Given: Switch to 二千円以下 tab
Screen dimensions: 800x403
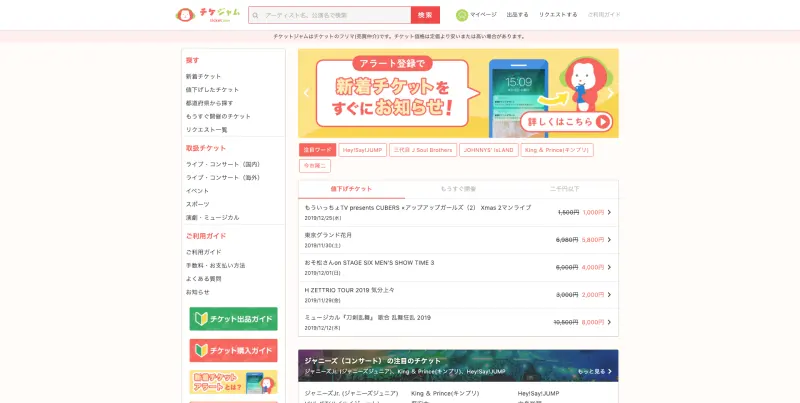Looking at the screenshot, I should click(565, 189).
